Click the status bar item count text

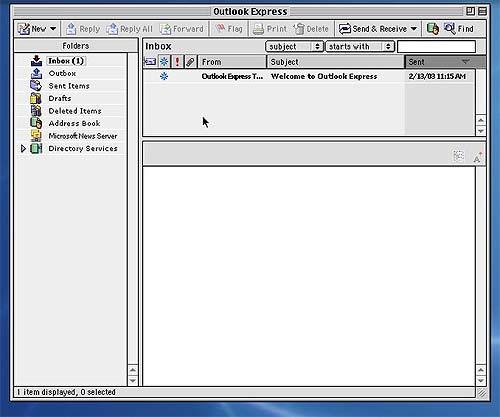click(66, 392)
